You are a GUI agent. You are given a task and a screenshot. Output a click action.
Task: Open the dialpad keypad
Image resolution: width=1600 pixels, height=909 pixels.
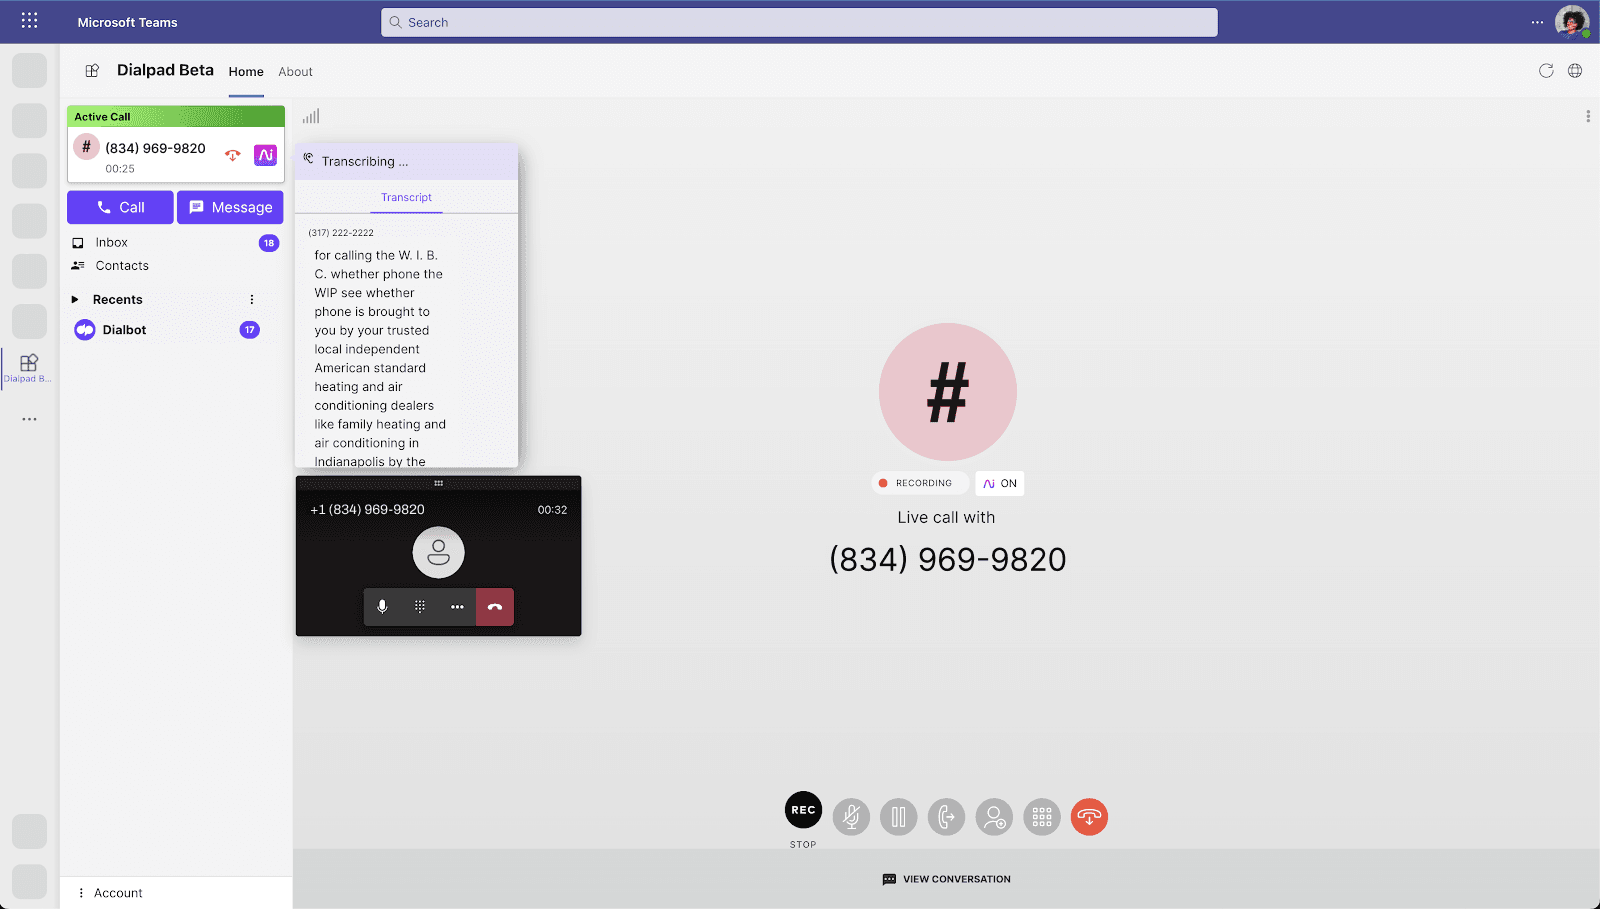[1042, 817]
